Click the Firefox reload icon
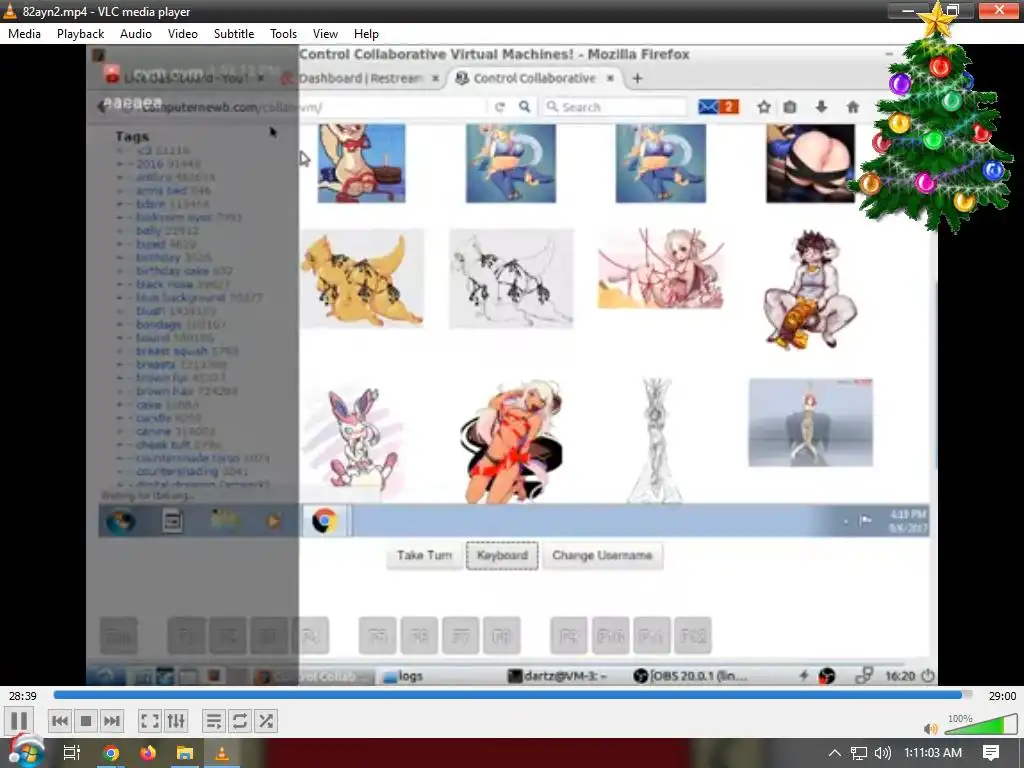 point(500,107)
